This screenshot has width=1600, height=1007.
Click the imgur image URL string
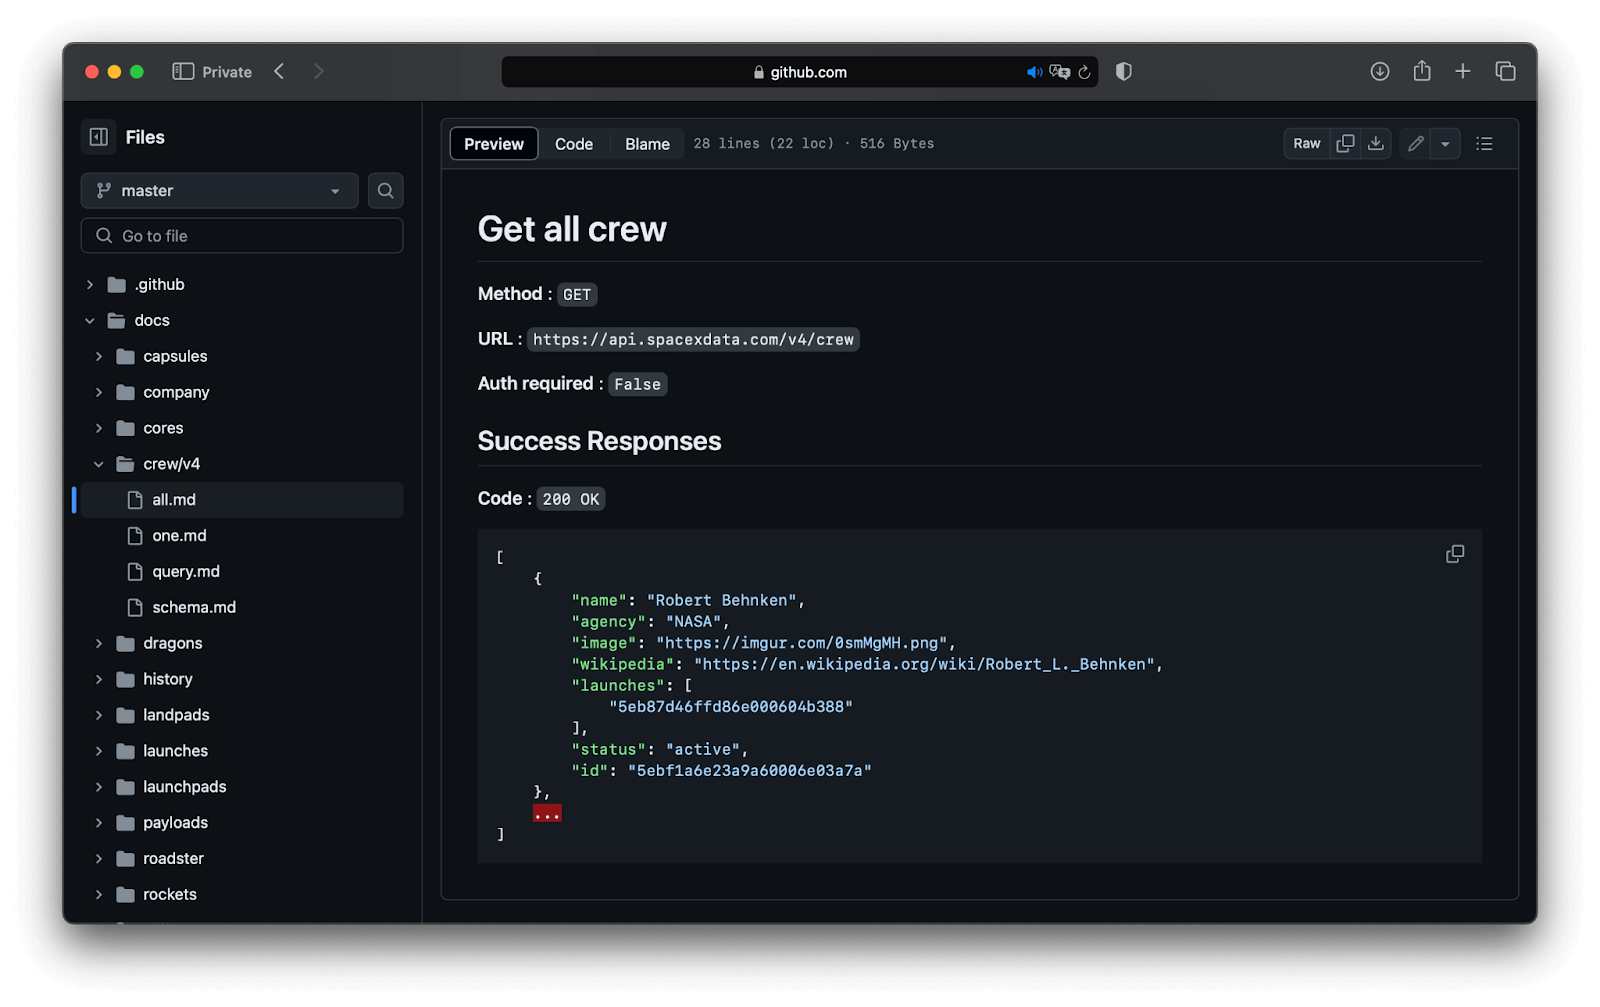(x=802, y=644)
